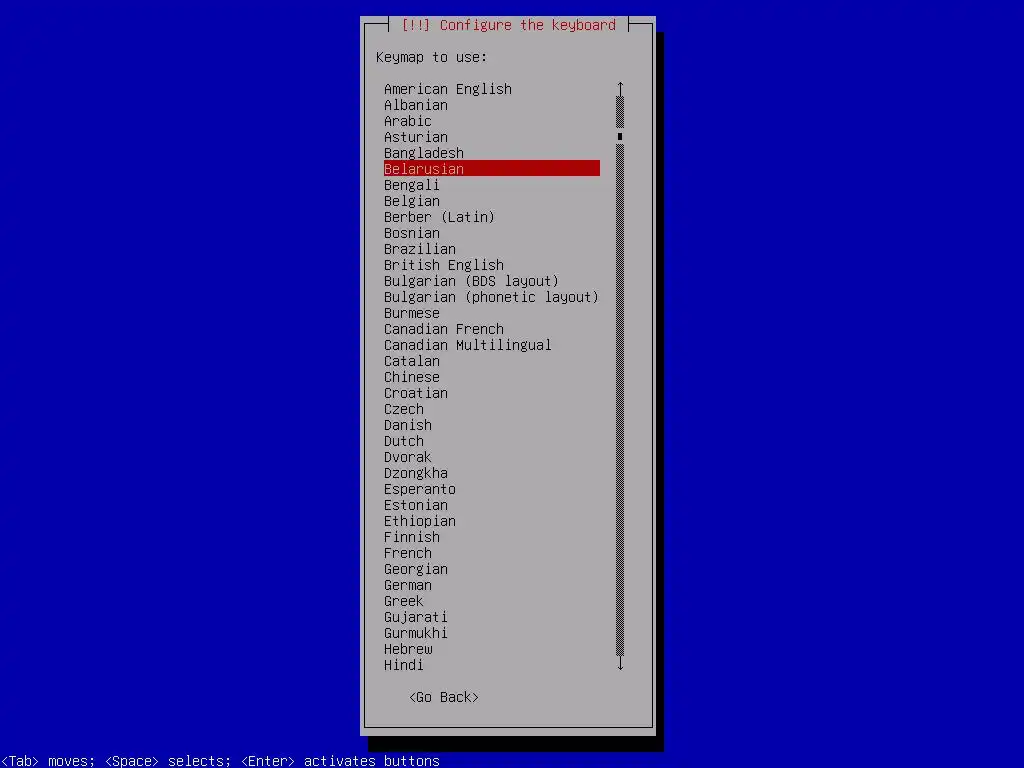The height and width of the screenshot is (768, 1024).
Task: Pick the Asturian keymap entry
Action: (492, 137)
